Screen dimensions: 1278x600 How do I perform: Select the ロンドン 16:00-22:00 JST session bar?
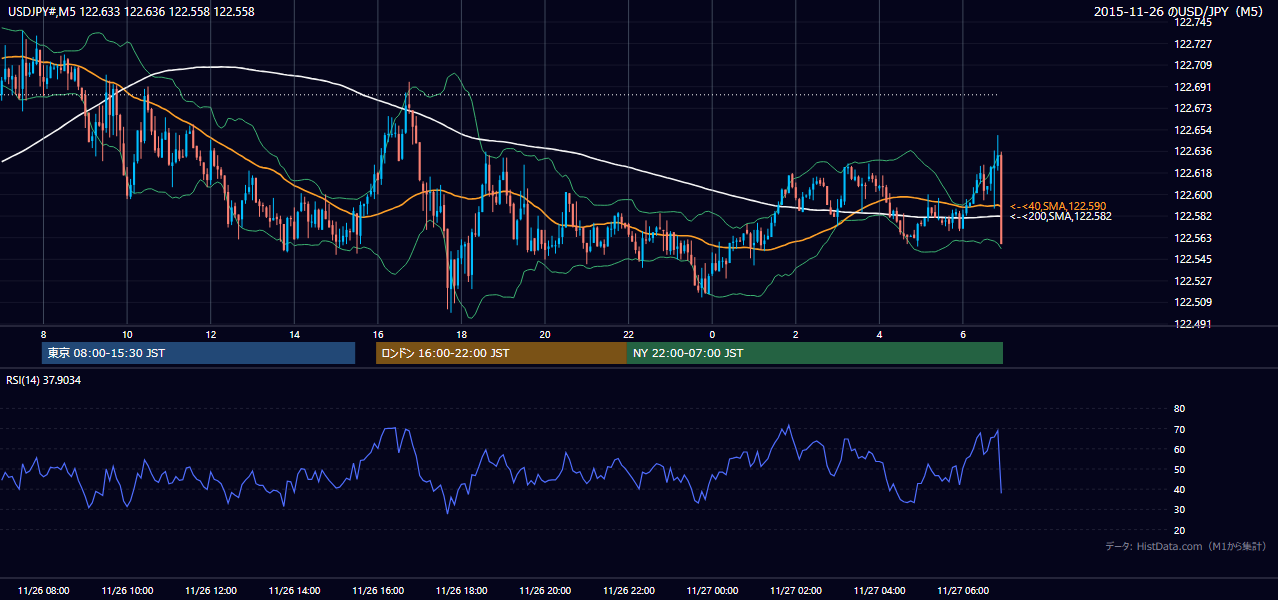coord(501,353)
